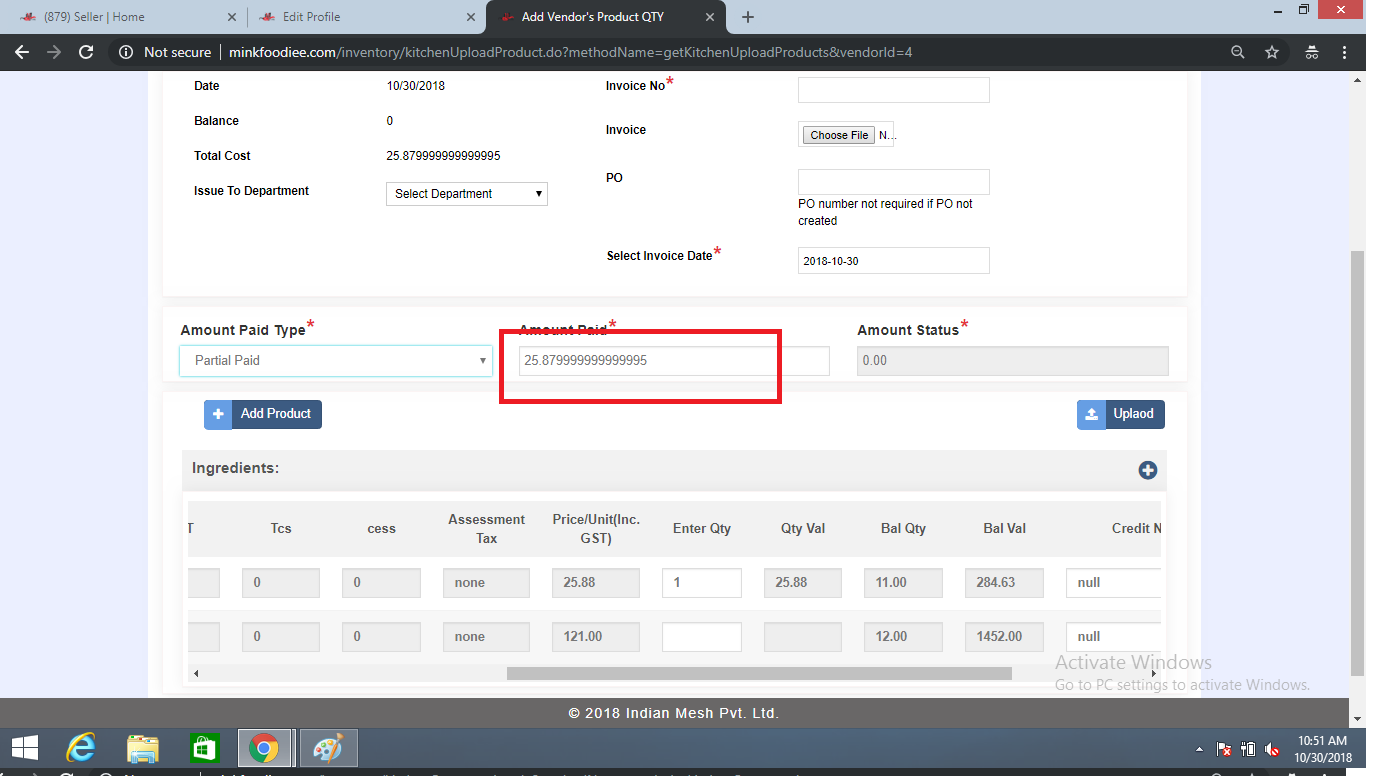Click the Invoice No field
Viewport: 1392px width, 776px height.
(x=894, y=90)
